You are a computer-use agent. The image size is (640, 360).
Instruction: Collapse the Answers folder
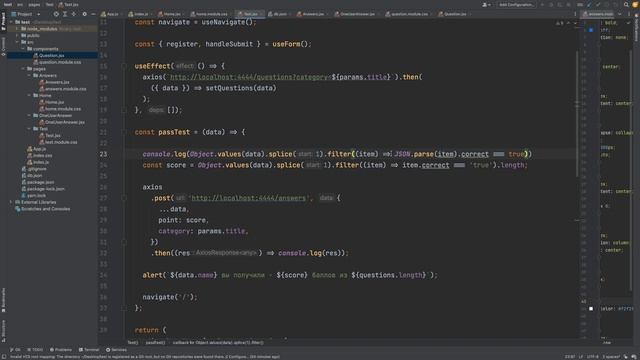pos(29,76)
